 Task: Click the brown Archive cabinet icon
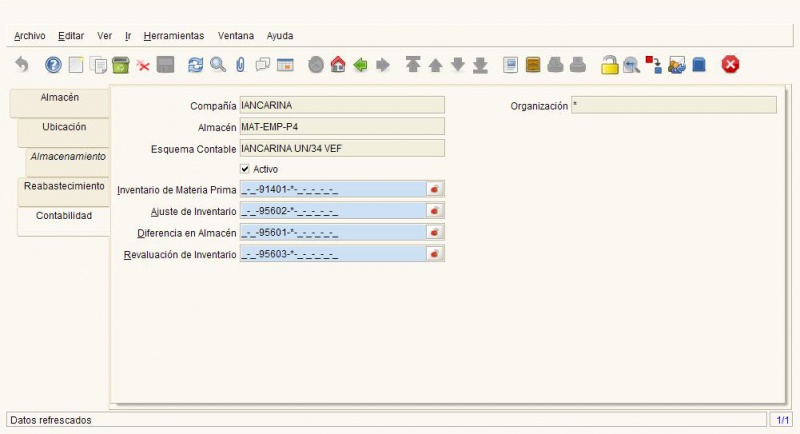pos(533,65)
